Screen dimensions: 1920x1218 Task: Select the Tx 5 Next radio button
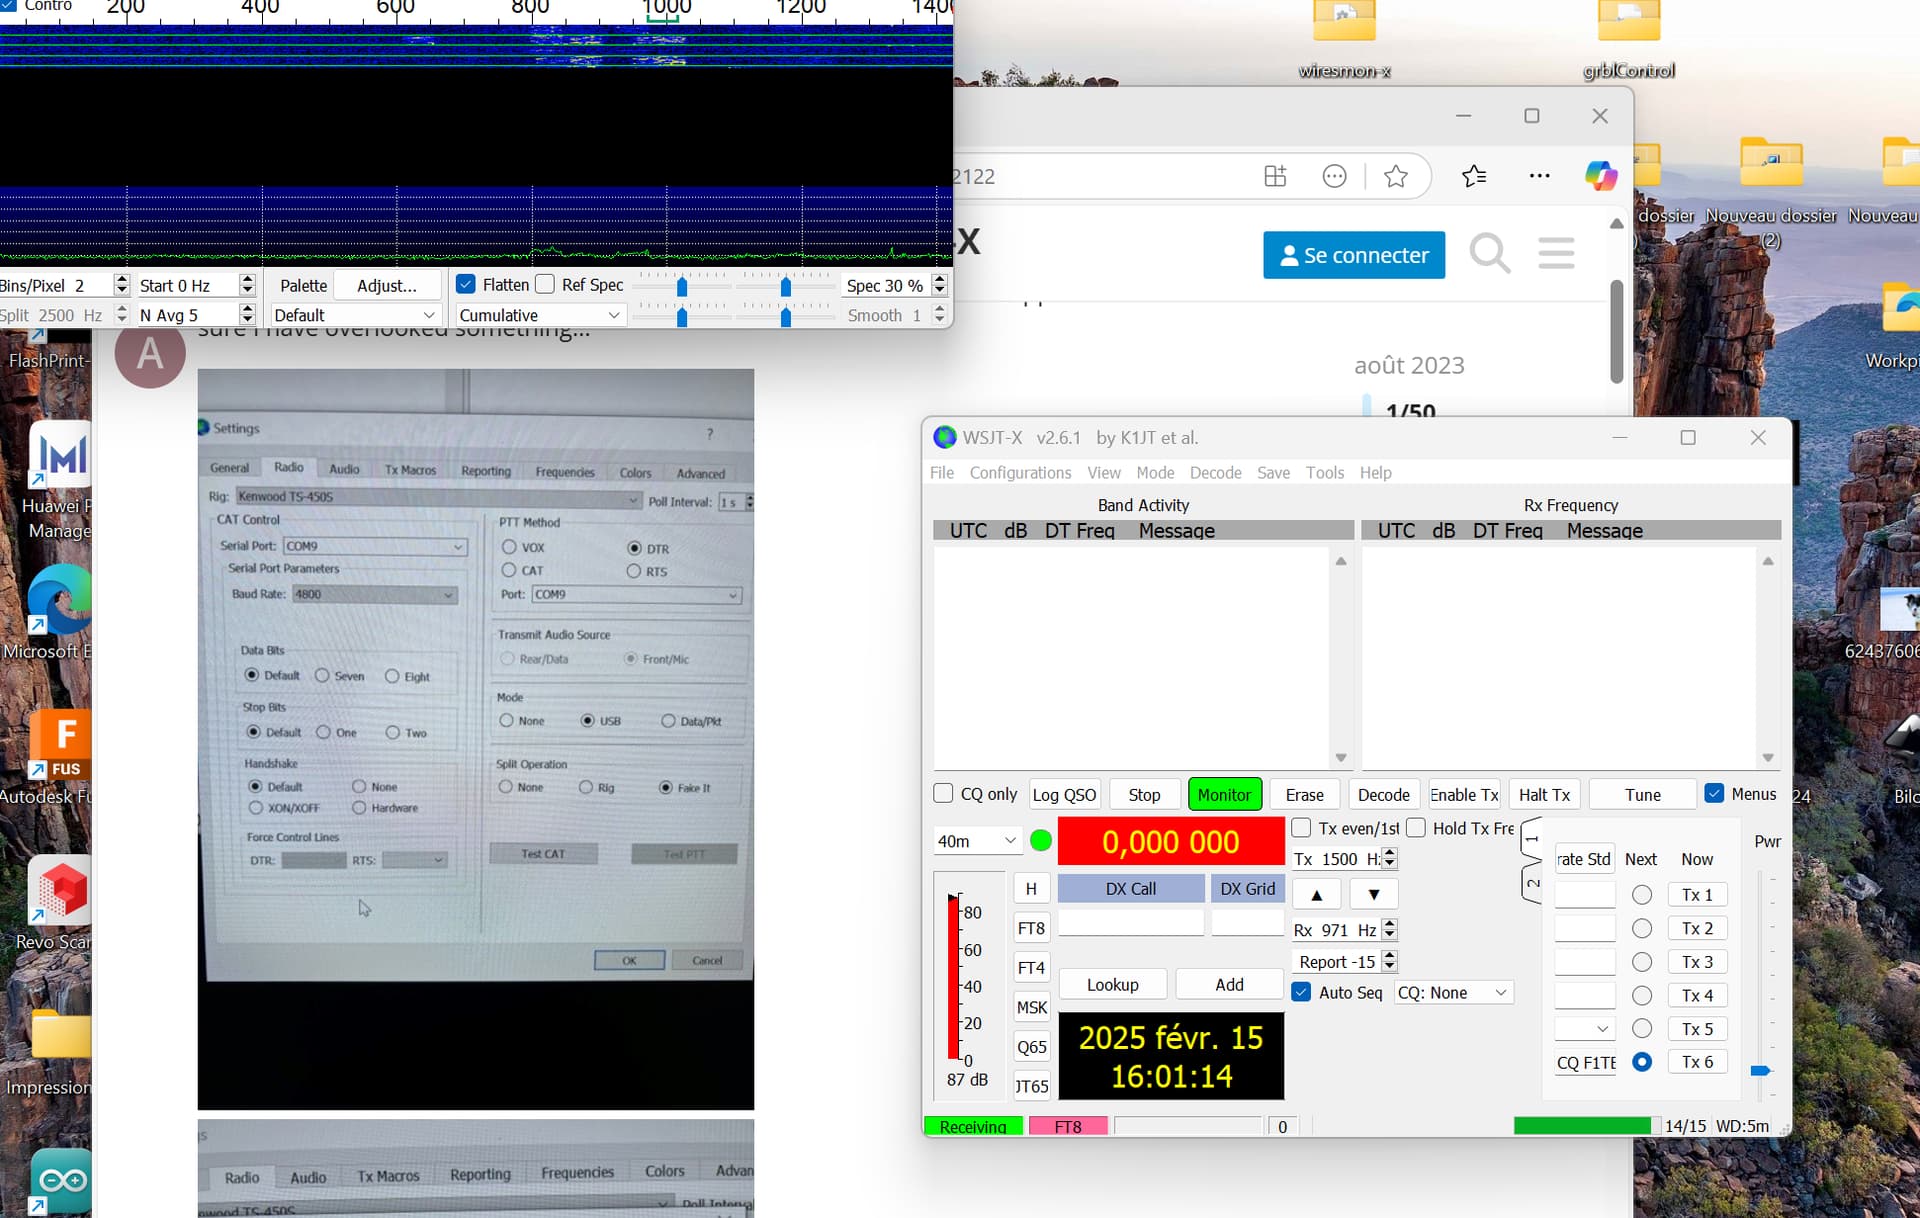(1642, 1029)
